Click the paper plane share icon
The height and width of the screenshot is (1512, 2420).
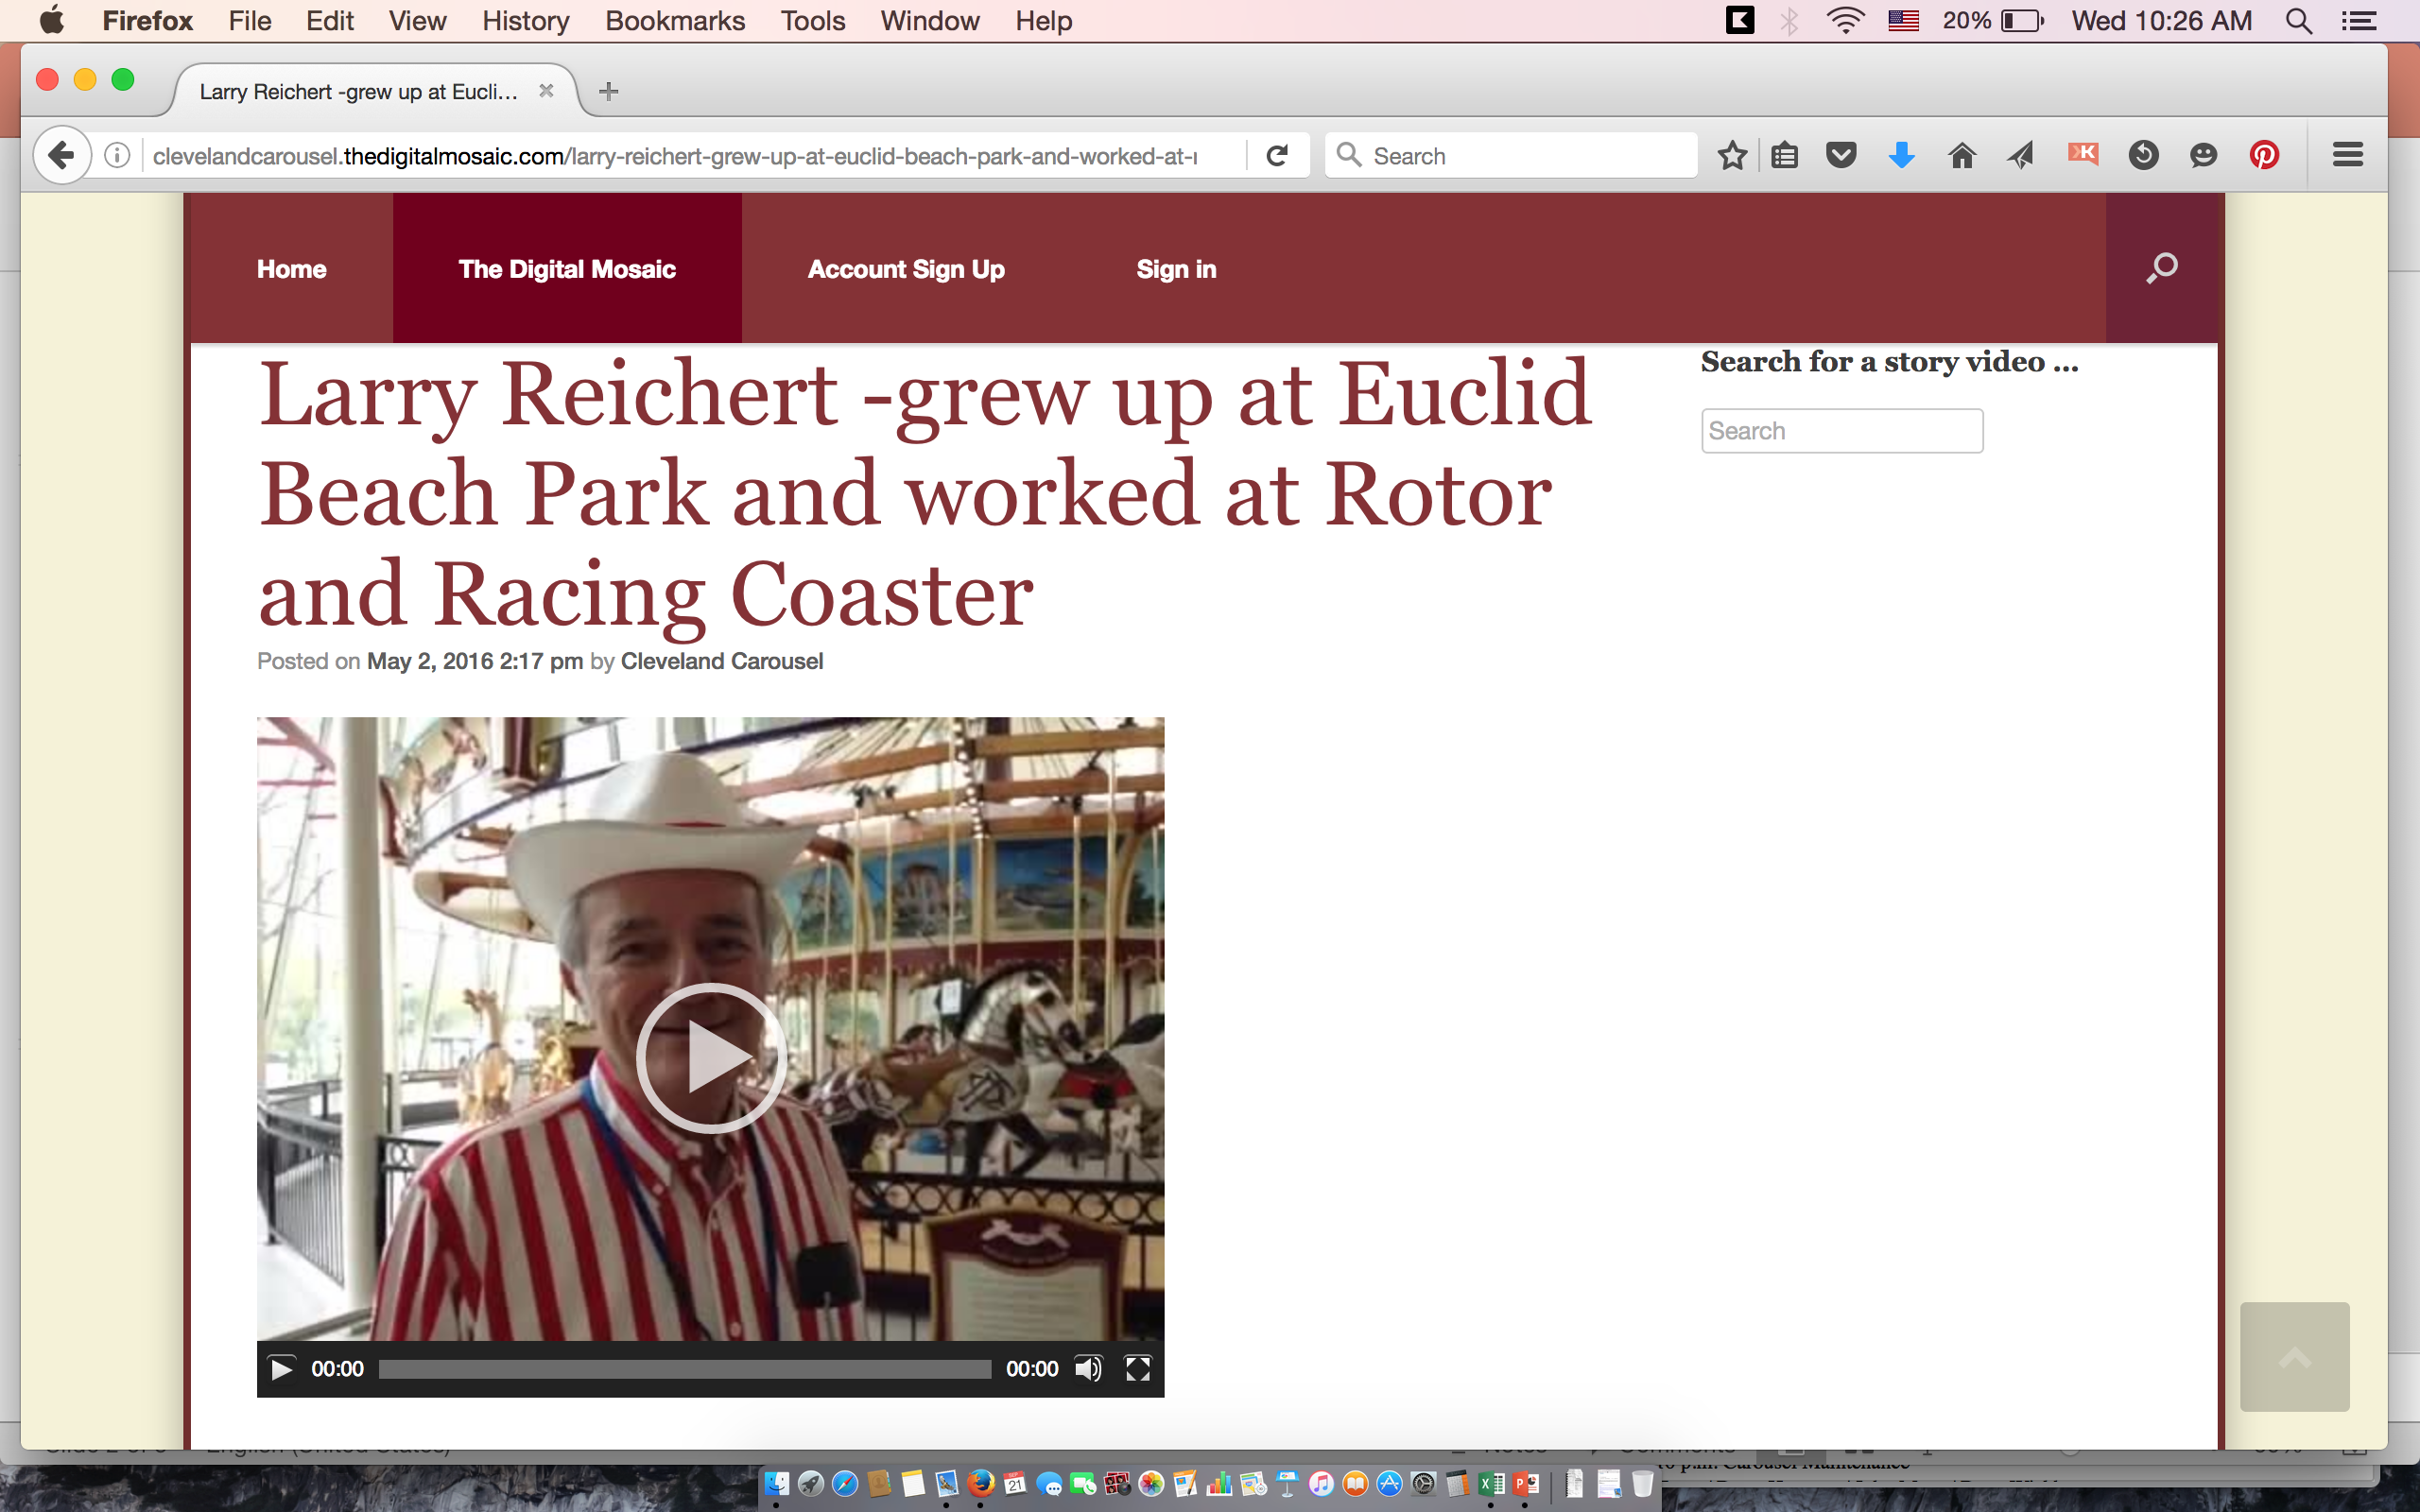2021,155
